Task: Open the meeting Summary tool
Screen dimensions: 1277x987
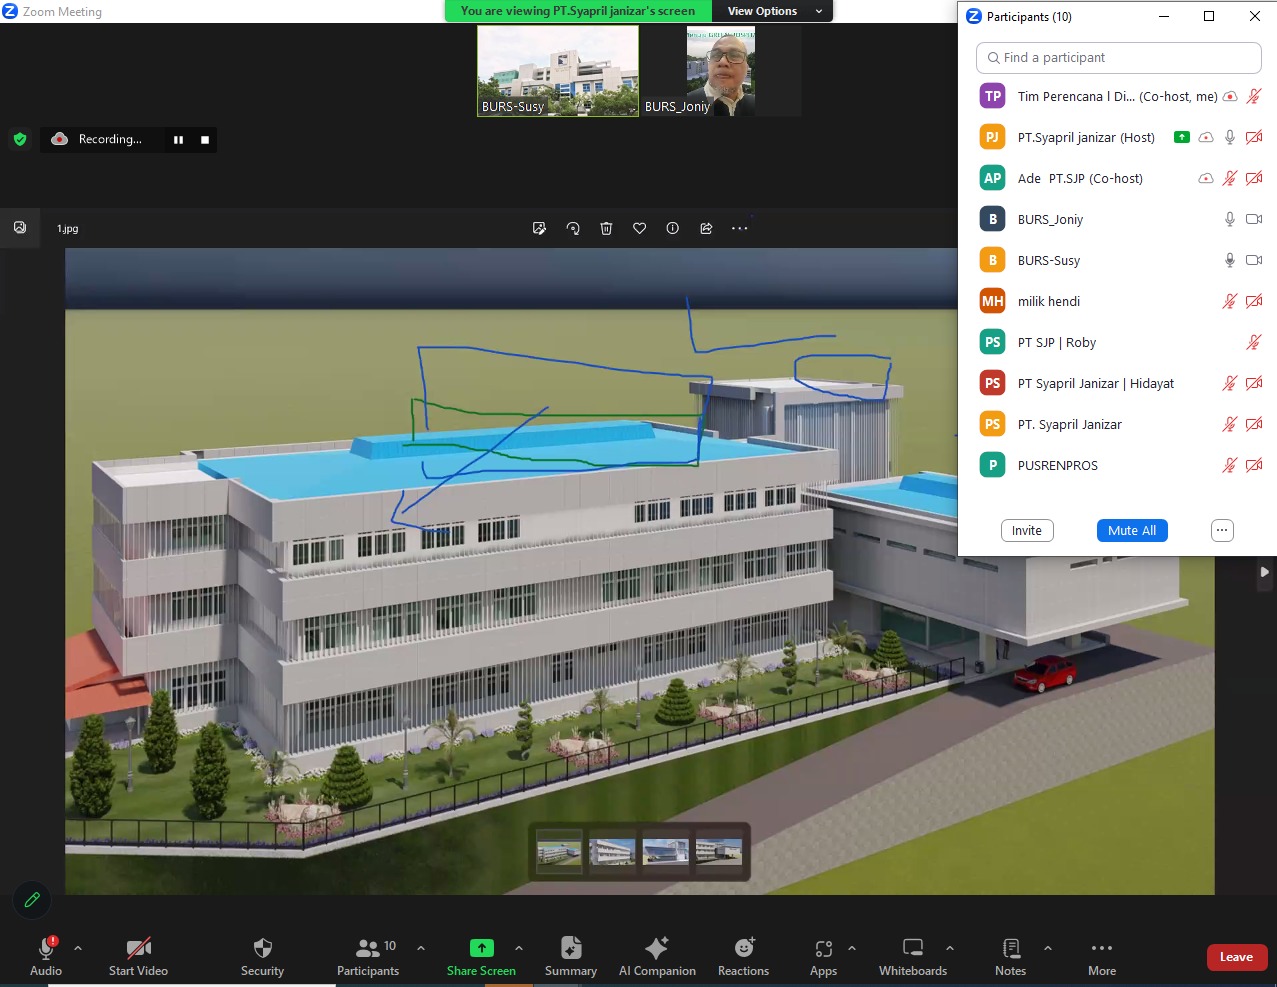Action: click(570, 956)
